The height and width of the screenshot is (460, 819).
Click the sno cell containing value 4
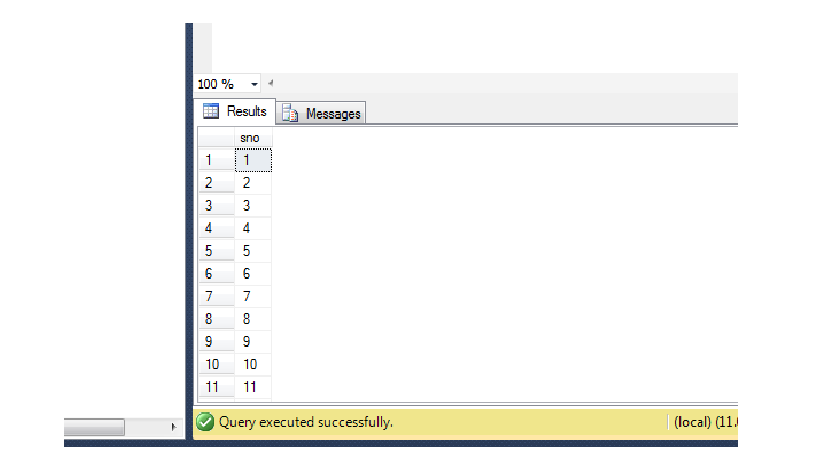(x=252, y=228)
